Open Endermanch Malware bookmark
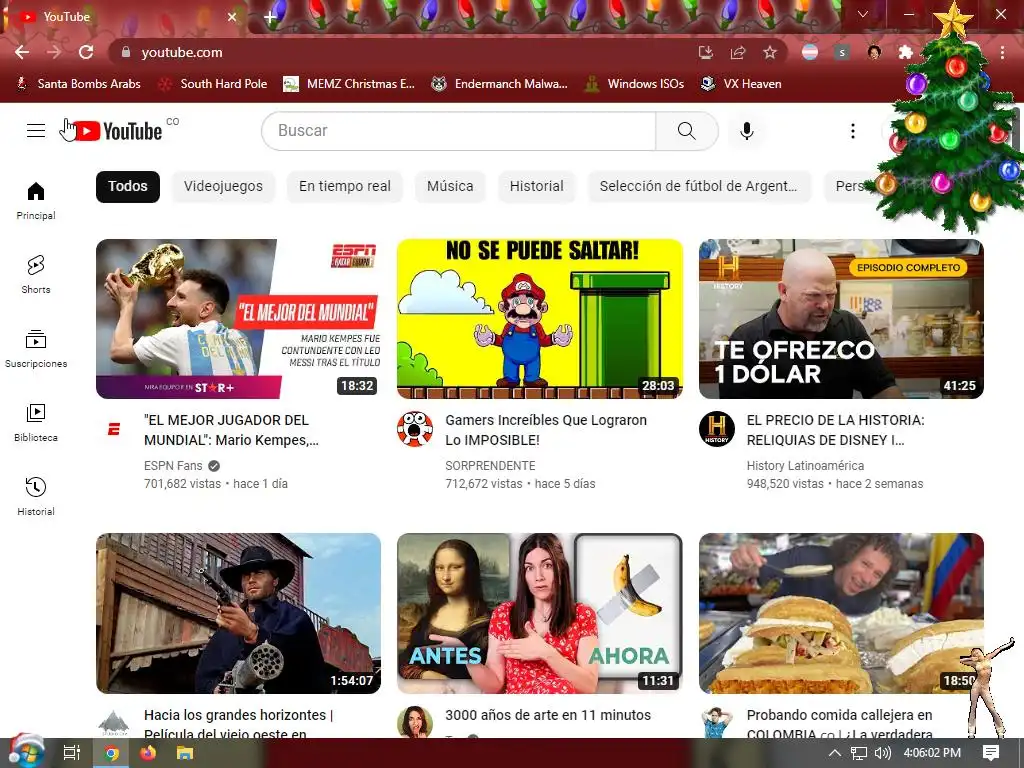 [x=500, y=84]
